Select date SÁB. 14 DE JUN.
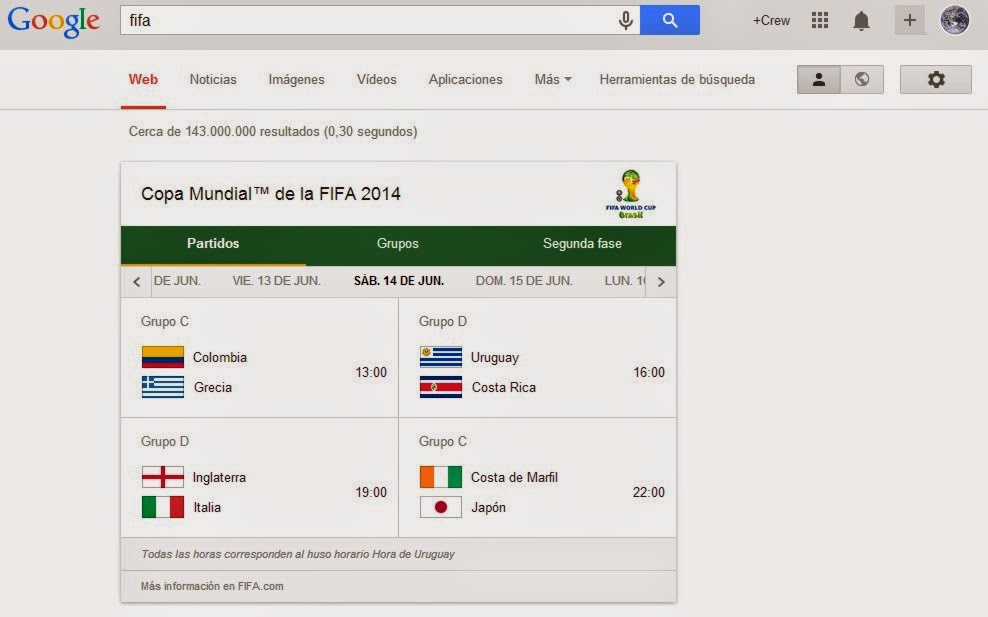 [399, 281]
